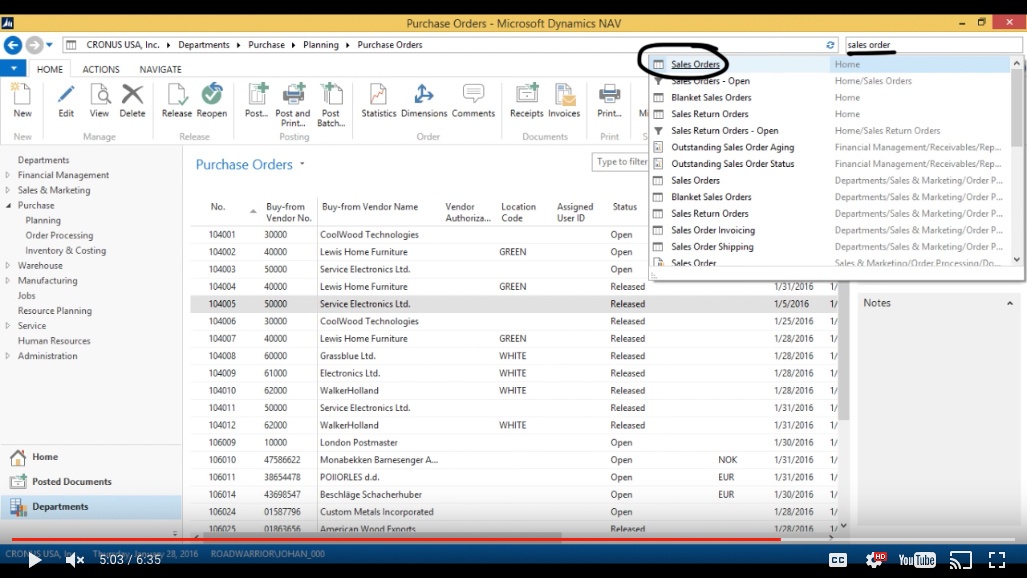Open the Statistics icon
This screenshot has height=578, width=1027.
378,94
